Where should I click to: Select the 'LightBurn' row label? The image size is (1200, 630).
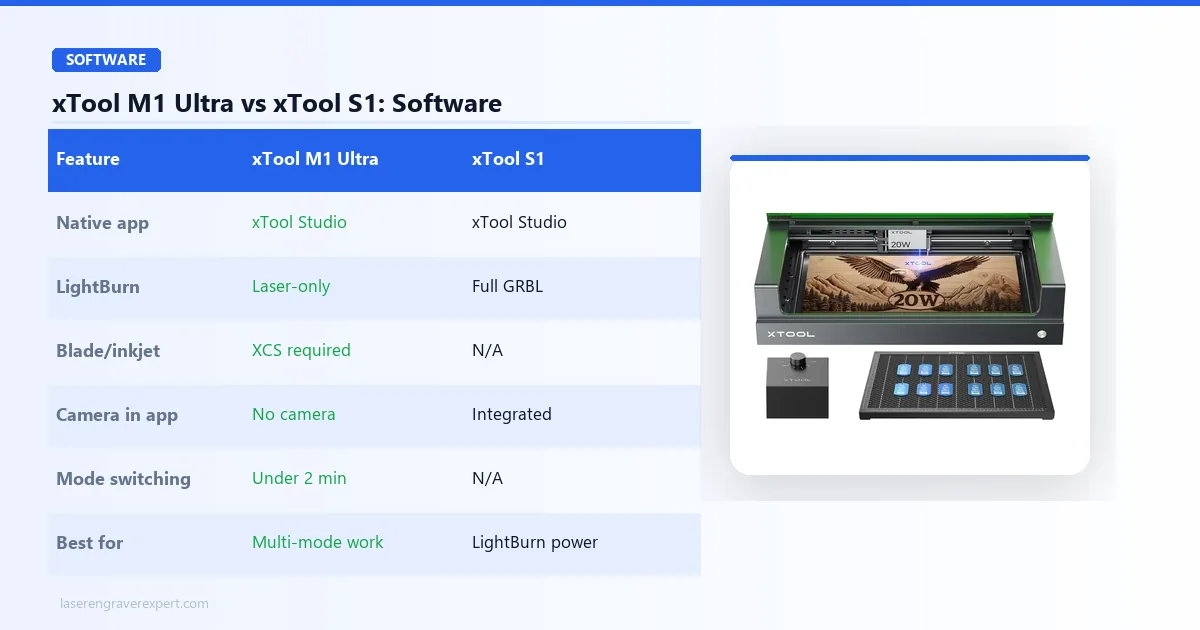[98, 287]
